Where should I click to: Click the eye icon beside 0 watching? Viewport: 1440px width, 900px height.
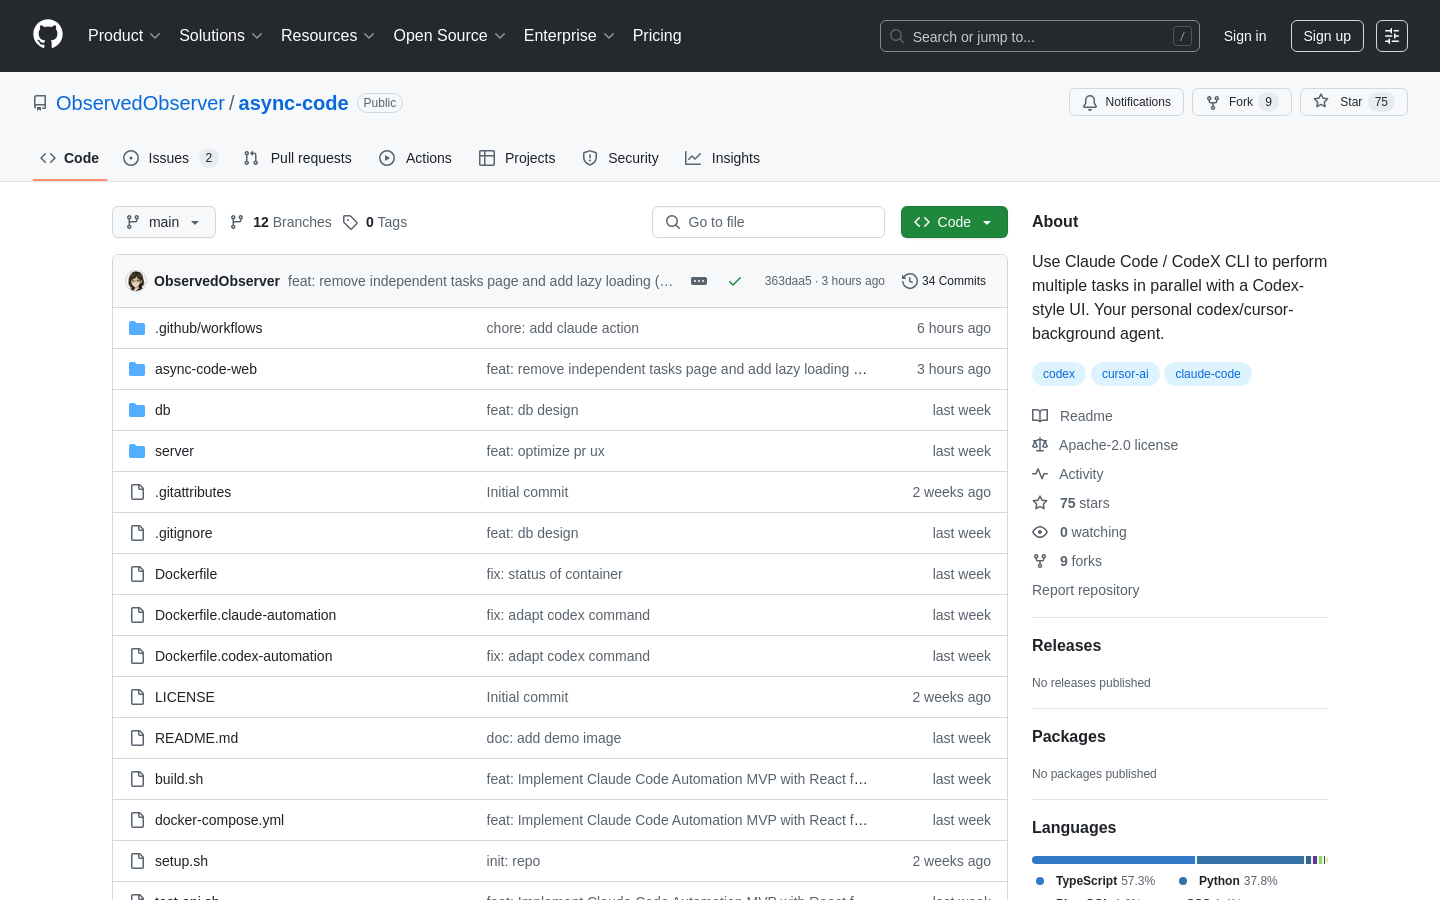(x=1040, y=532)
